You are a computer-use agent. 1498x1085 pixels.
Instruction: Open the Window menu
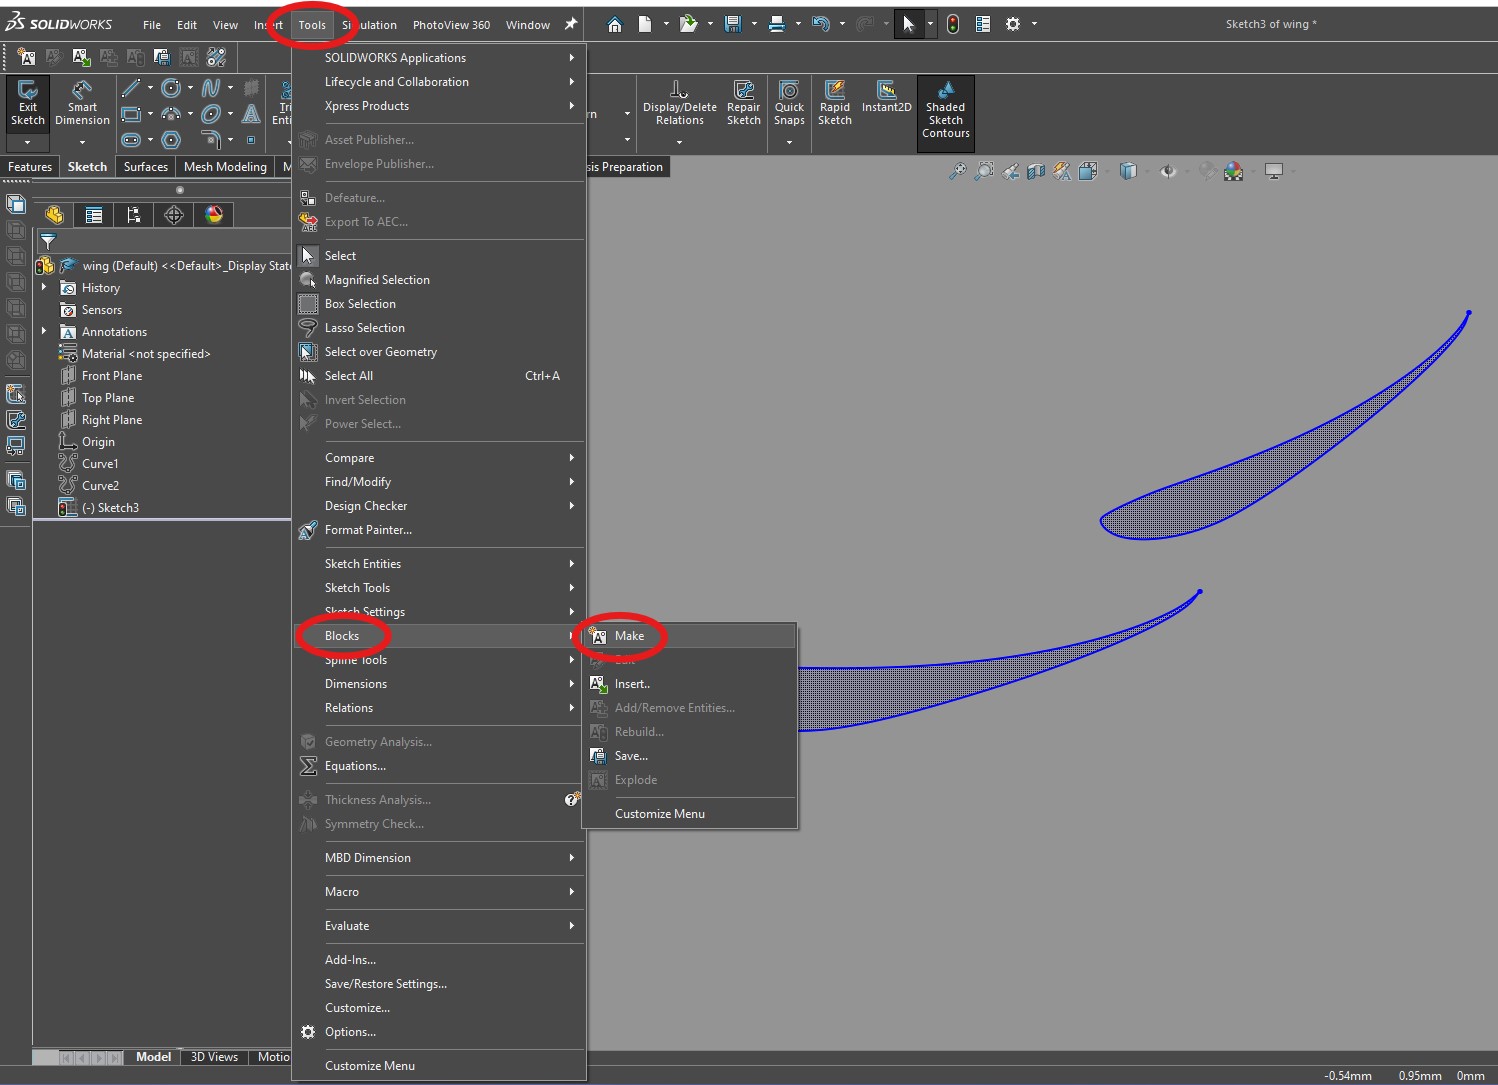pos(528,25)
